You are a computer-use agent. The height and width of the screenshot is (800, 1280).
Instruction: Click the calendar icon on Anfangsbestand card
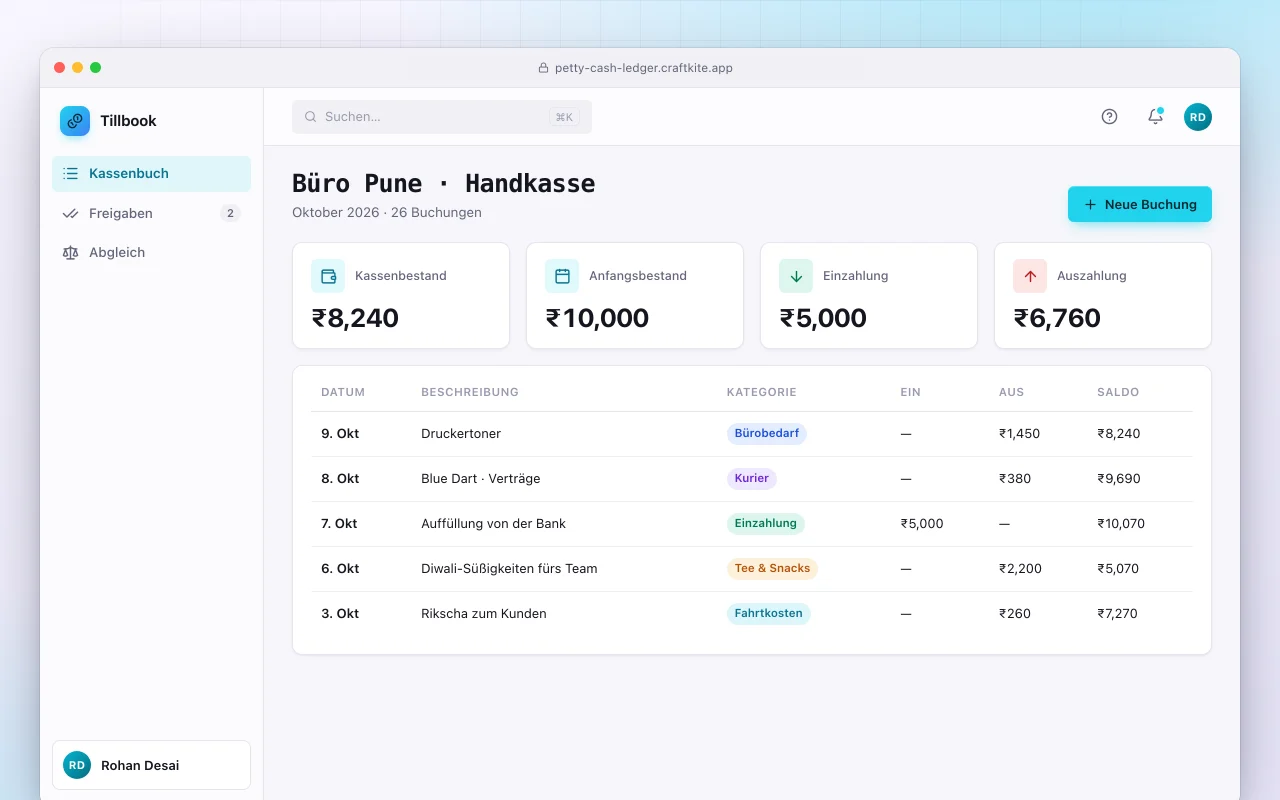coord(562,276)
